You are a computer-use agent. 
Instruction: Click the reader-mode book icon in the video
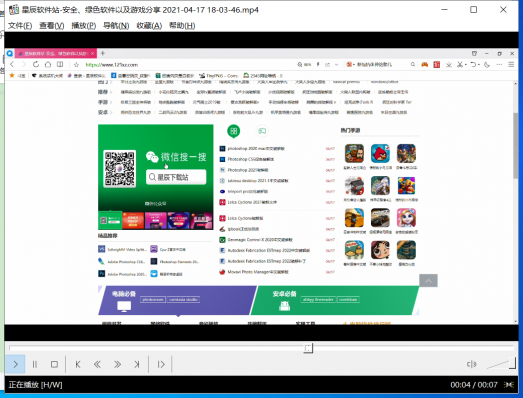tap(60, 64)
